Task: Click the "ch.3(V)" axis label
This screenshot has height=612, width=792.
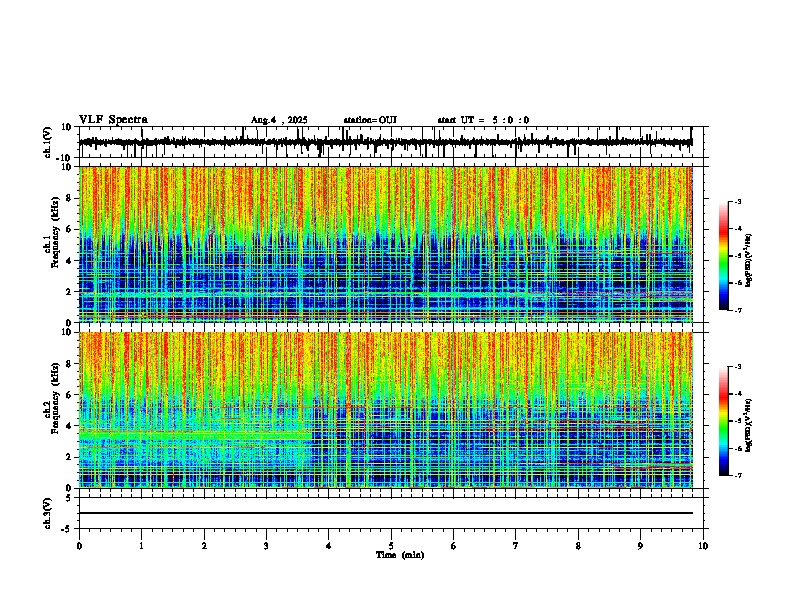Action: pyautogui.click(x=48, y=514)
